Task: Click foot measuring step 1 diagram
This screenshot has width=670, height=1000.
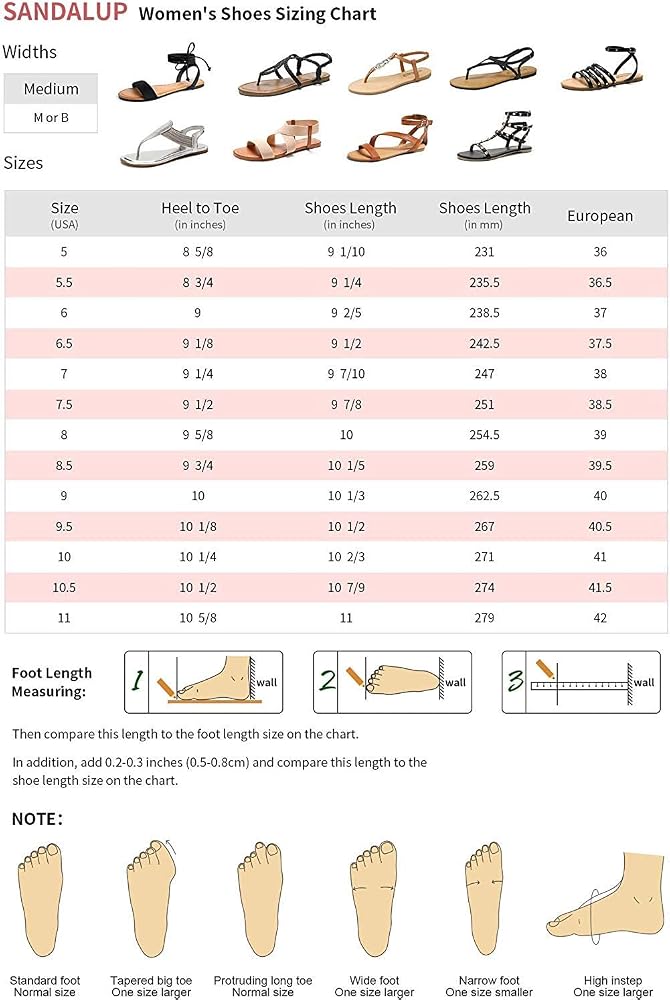Action: coord(203,682)
